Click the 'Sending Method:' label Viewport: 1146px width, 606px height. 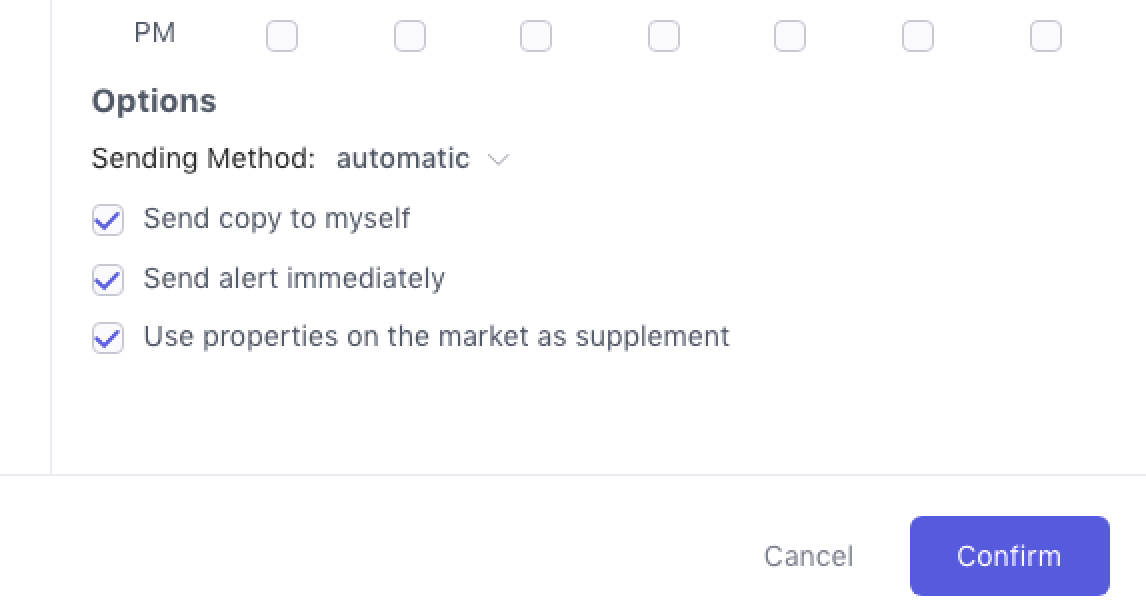click(x=204, y=159)
